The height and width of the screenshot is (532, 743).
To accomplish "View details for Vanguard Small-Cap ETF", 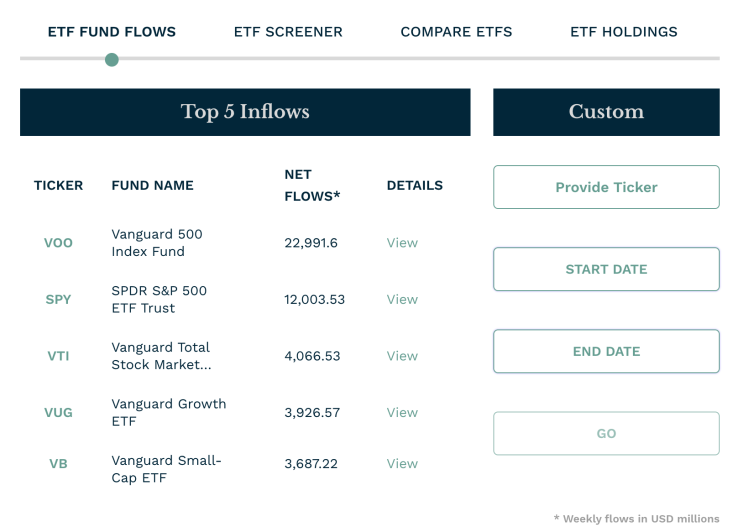I will (x=402, y=464).
